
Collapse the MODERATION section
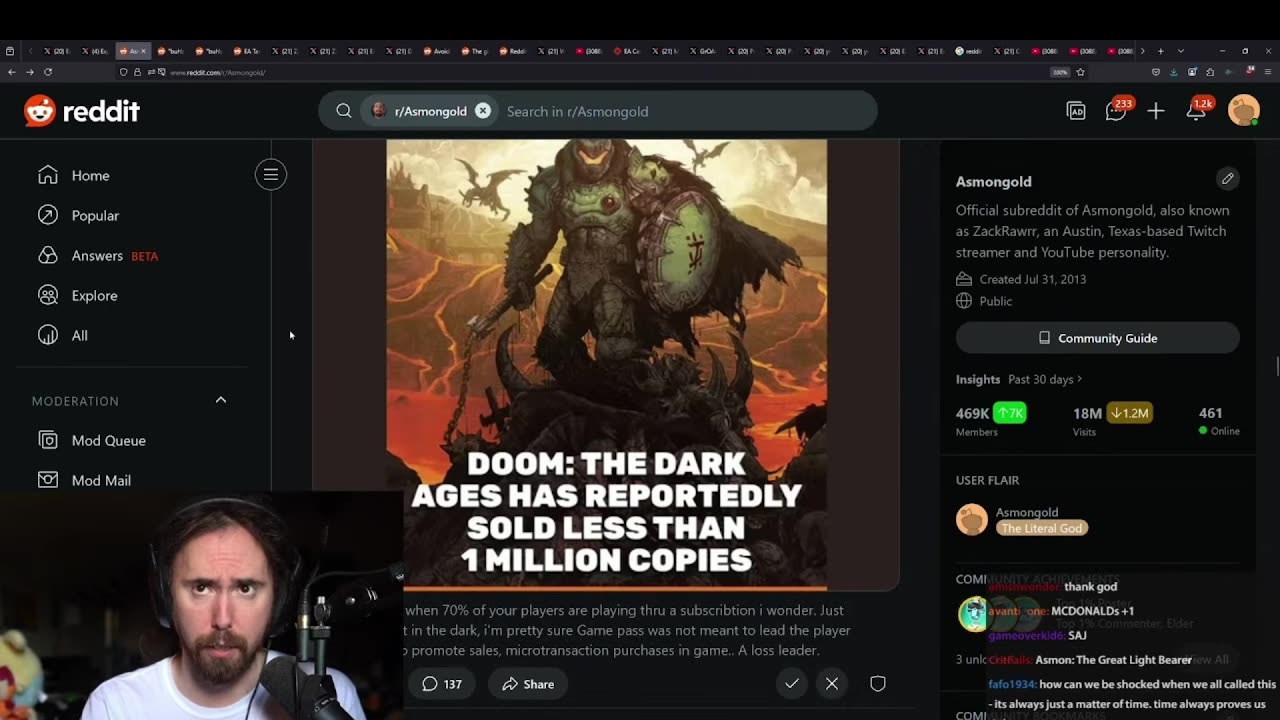[x=221, y=400]
